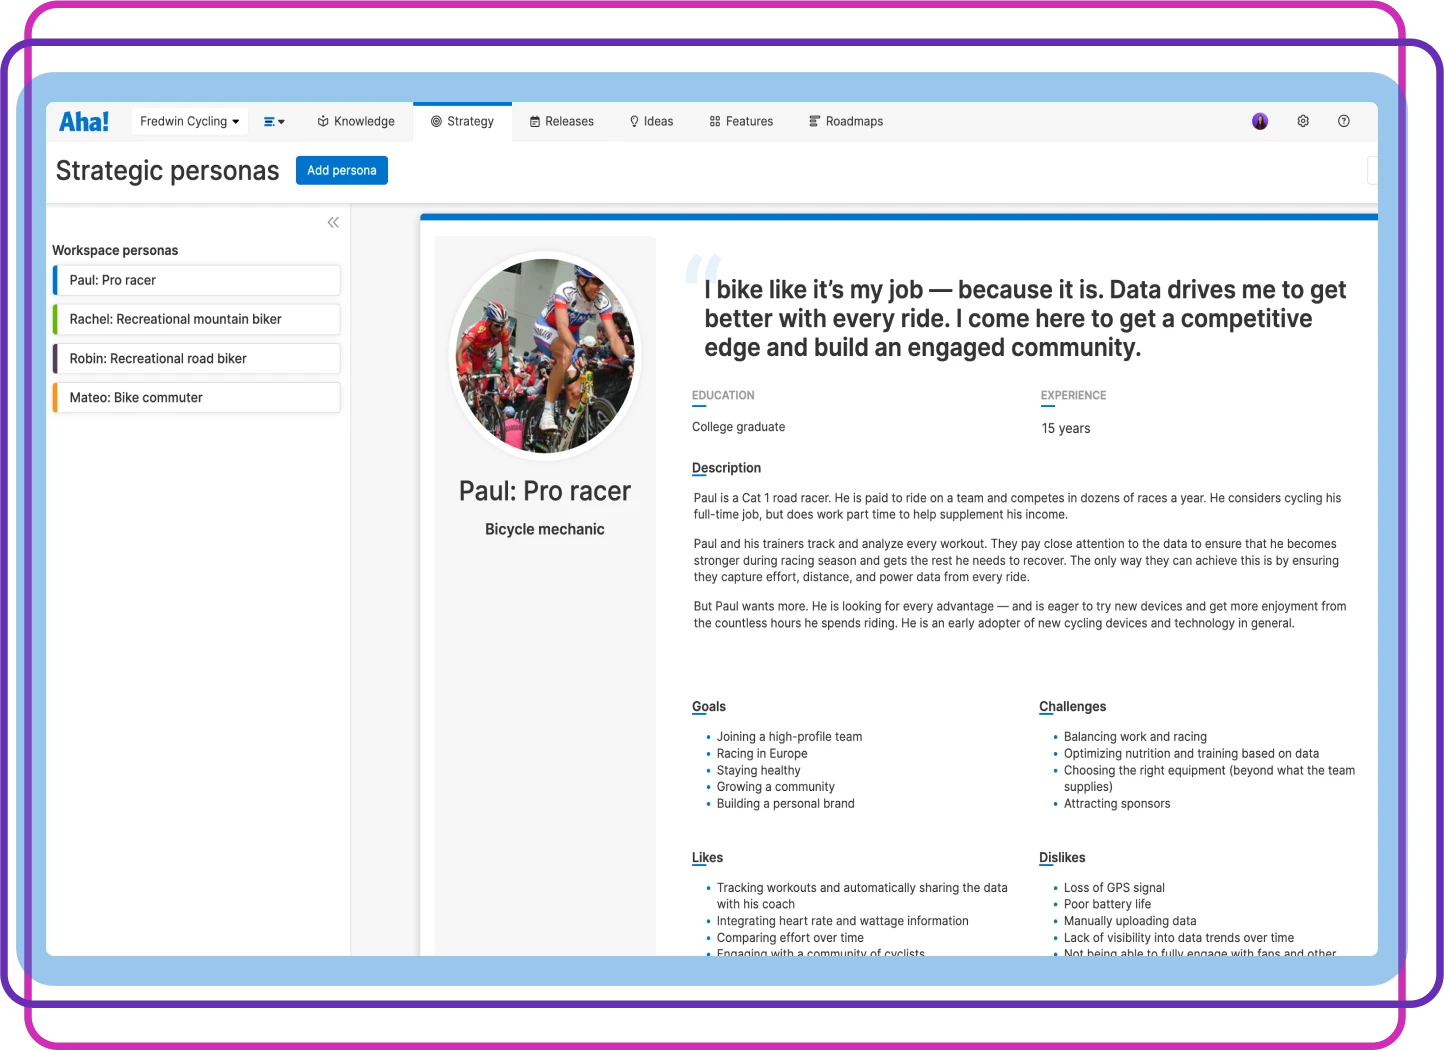Screen dimensions: 1444x1050
Task: Click the Workspace personas label
Action: click(x=115, y=251)
